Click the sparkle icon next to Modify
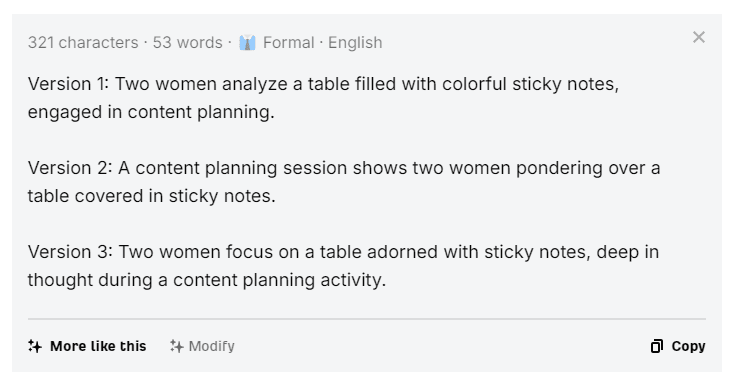The width and height of the screenshot is (736, 377). pyautogui.click(x=176, y=346)
